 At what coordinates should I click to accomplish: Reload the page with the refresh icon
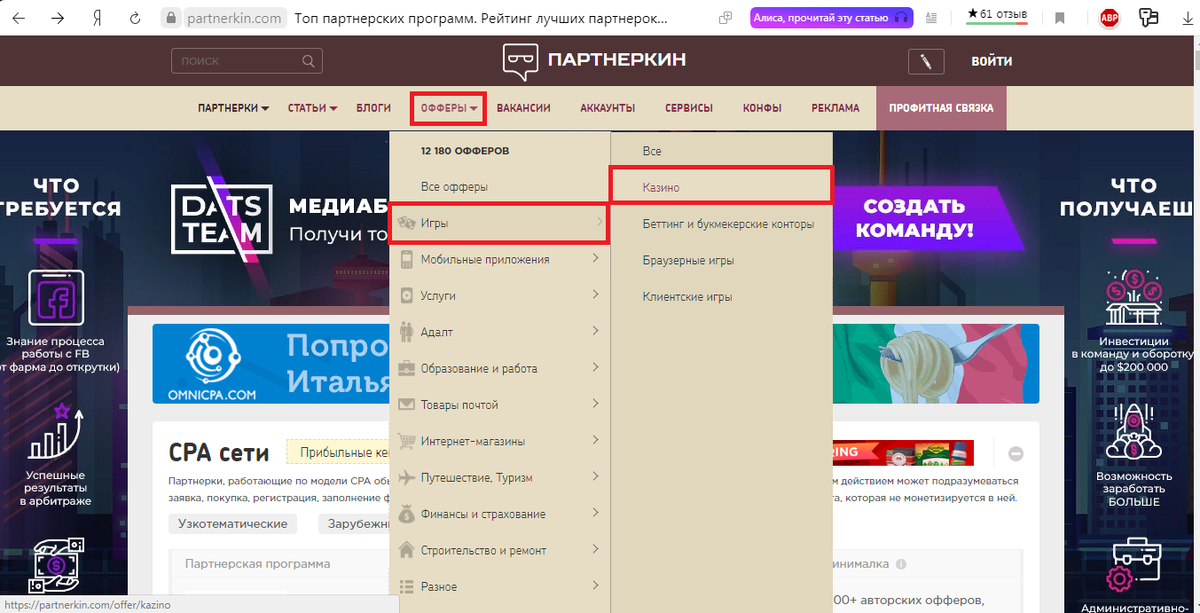click(134, 18)
